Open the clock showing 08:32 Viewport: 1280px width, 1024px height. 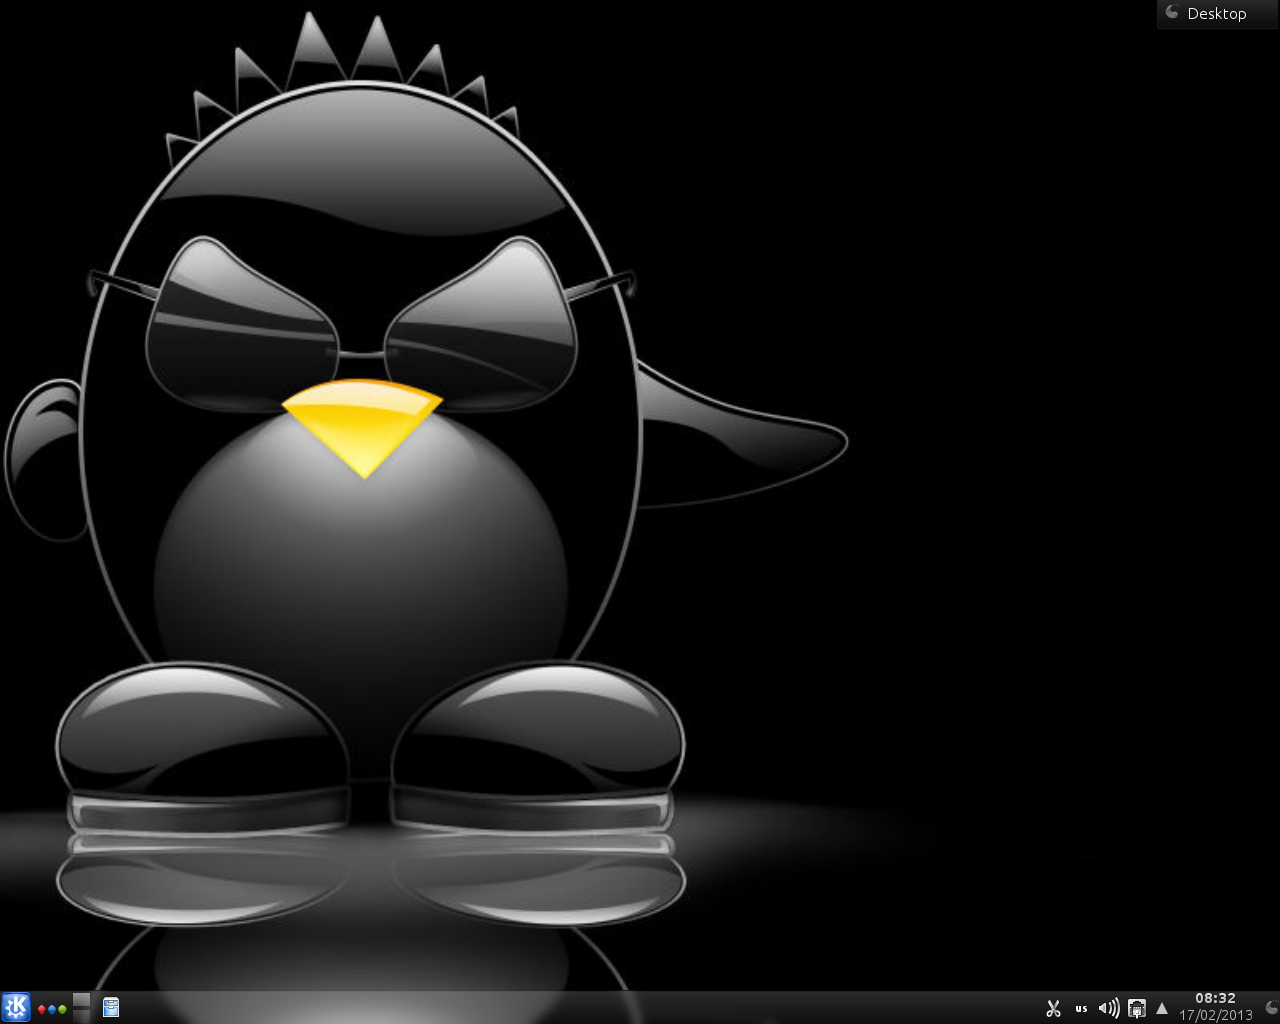coord(1215,1007)
